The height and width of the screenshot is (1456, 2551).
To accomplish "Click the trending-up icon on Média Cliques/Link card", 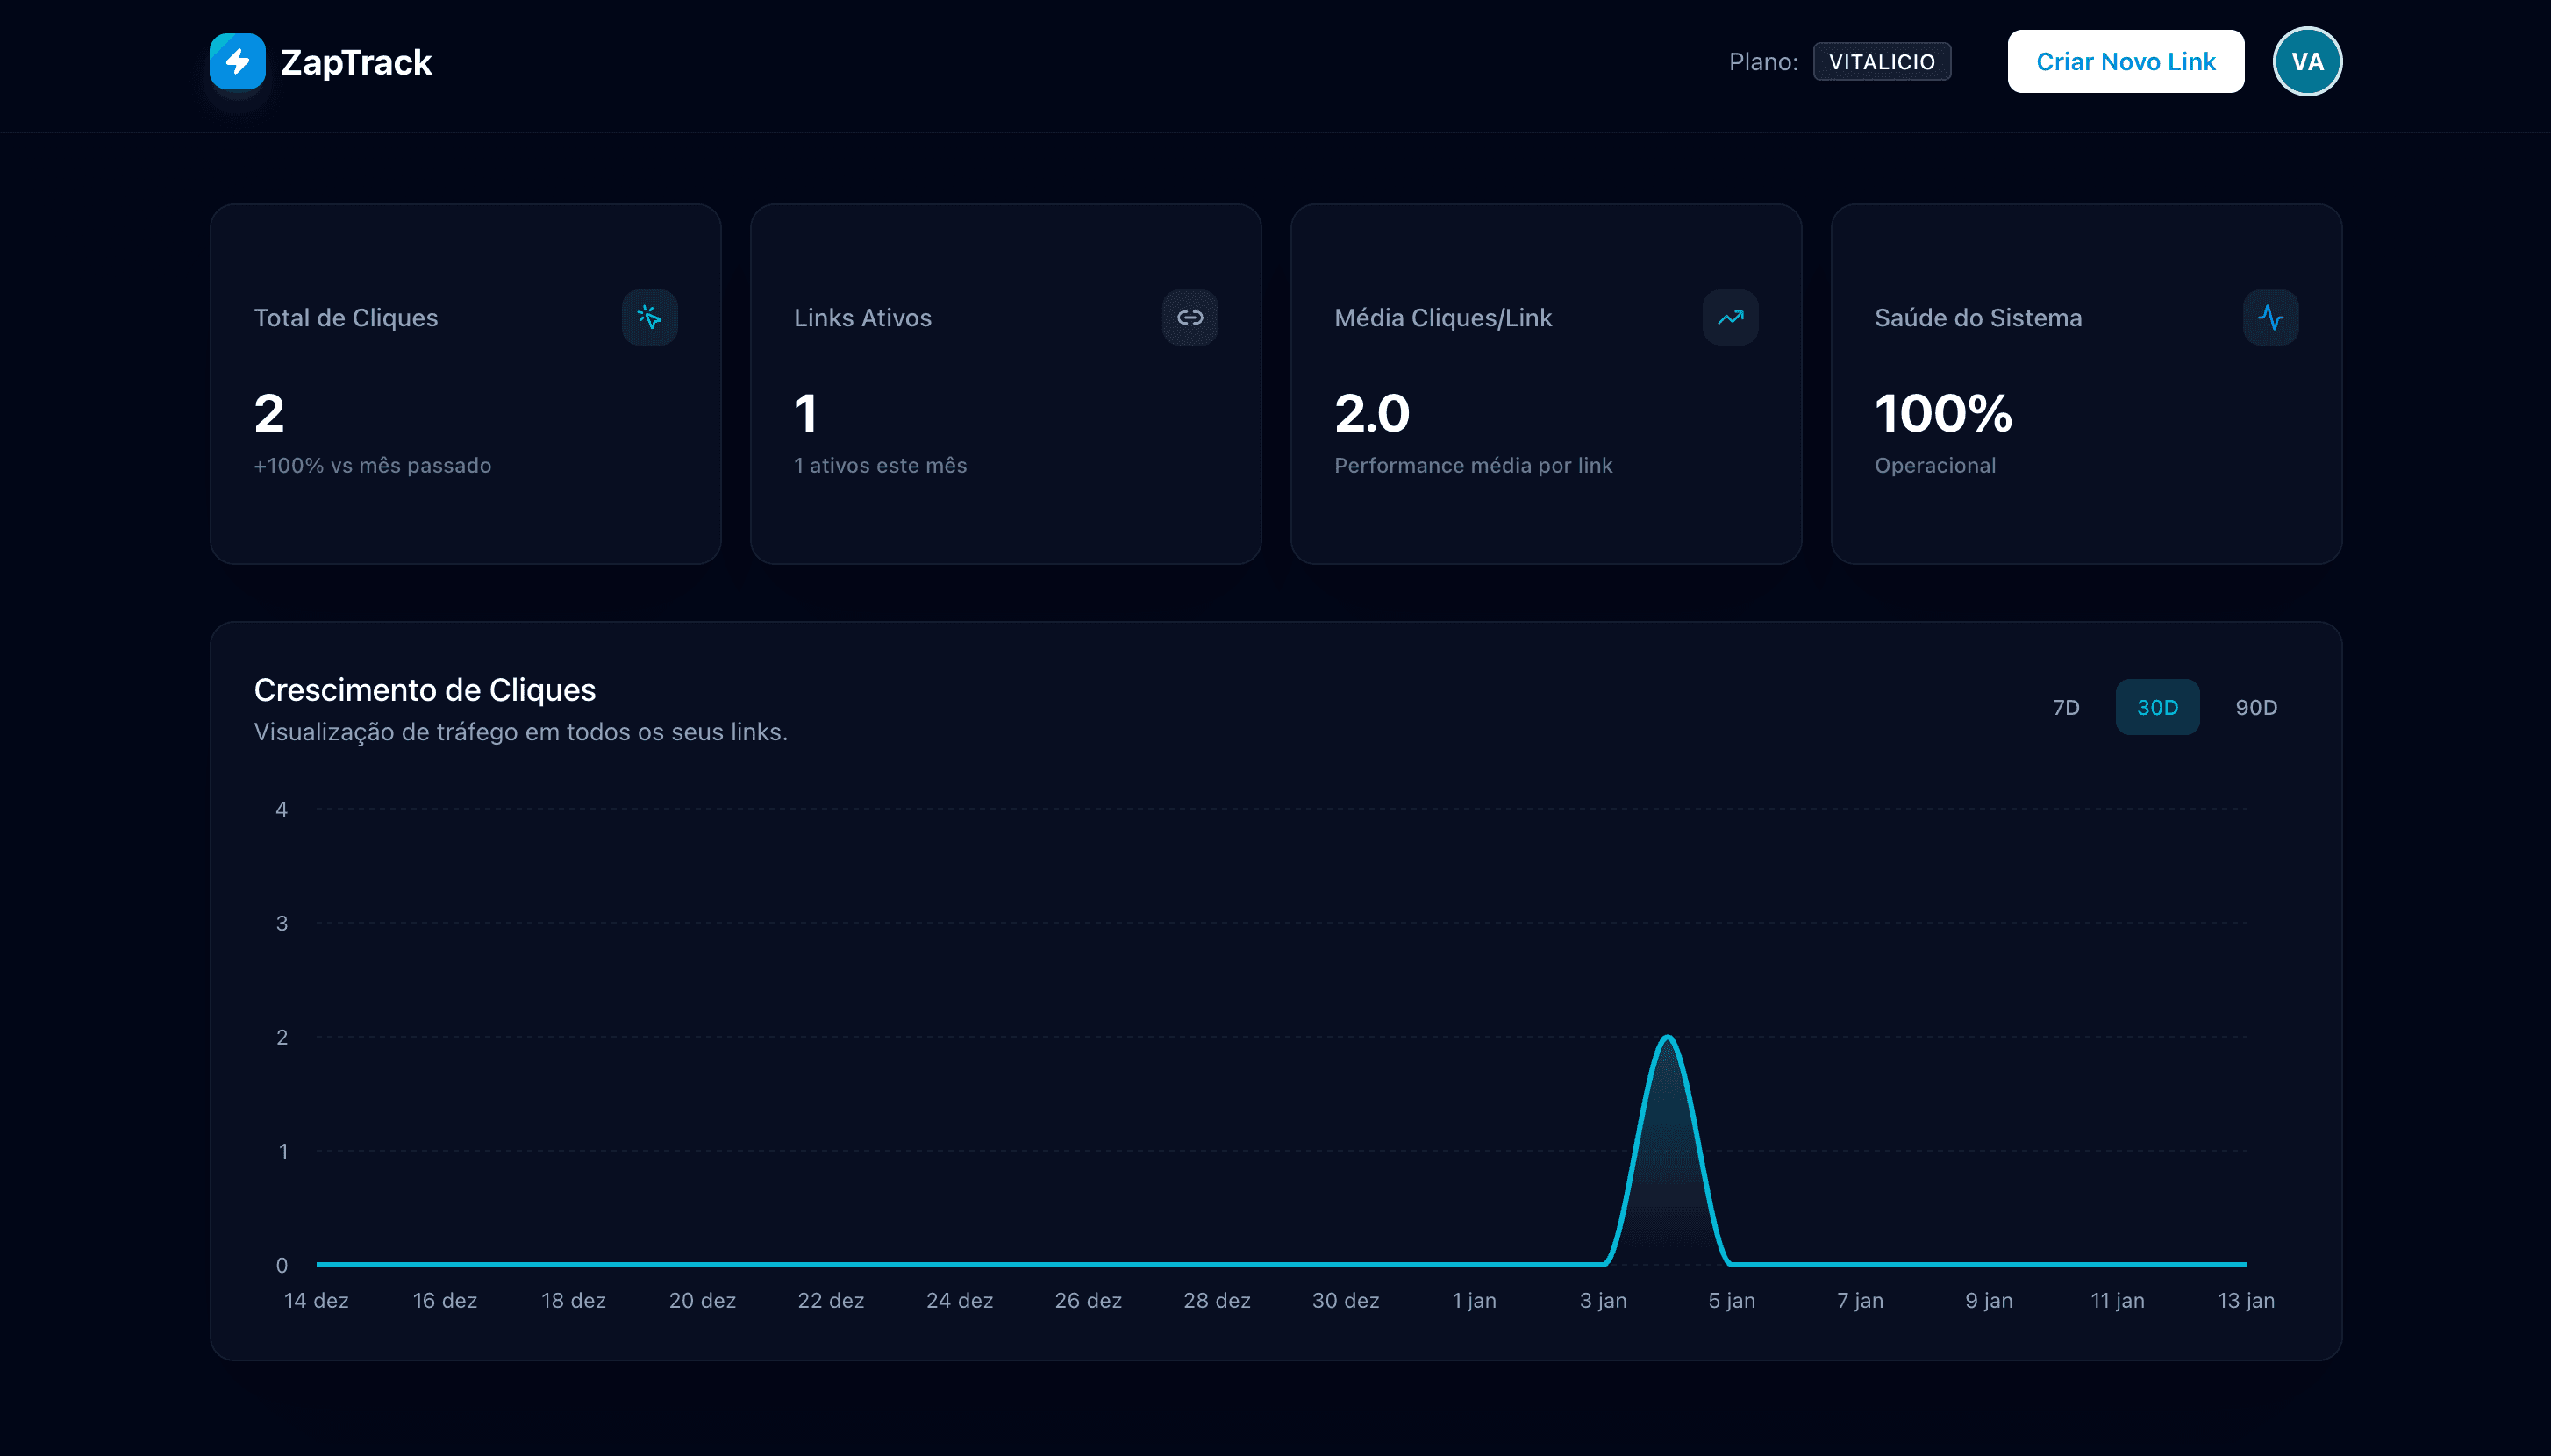I will 1729,318.
